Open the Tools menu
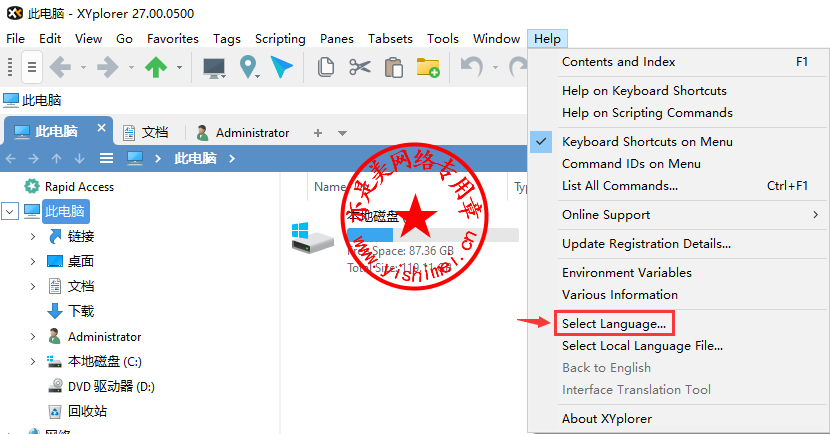The height and width of the screenshot is (434, 830). coord(443,39)
